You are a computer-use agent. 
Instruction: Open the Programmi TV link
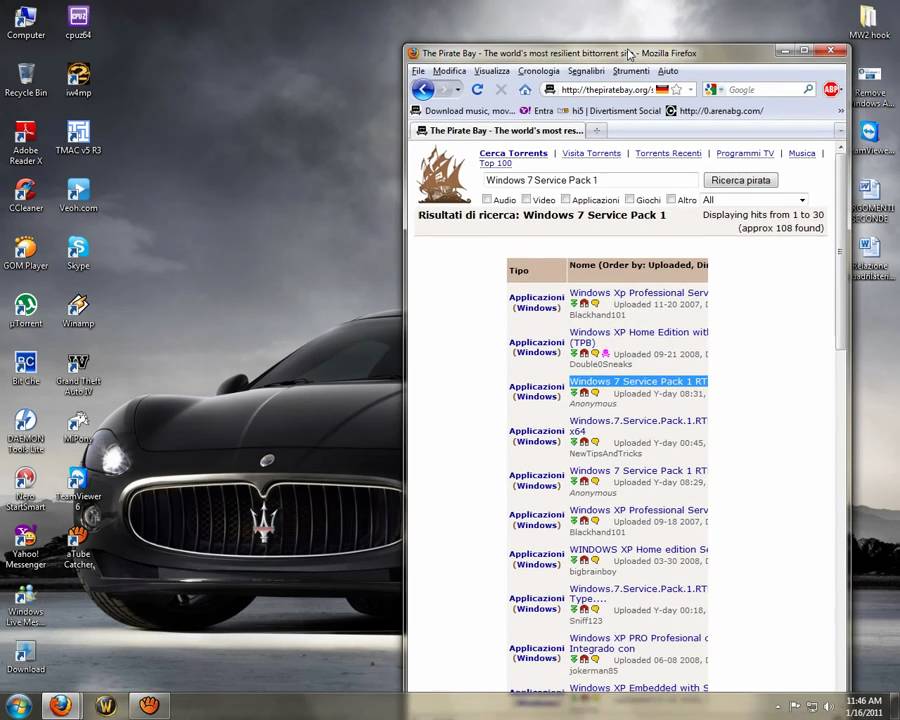(745, 153)
